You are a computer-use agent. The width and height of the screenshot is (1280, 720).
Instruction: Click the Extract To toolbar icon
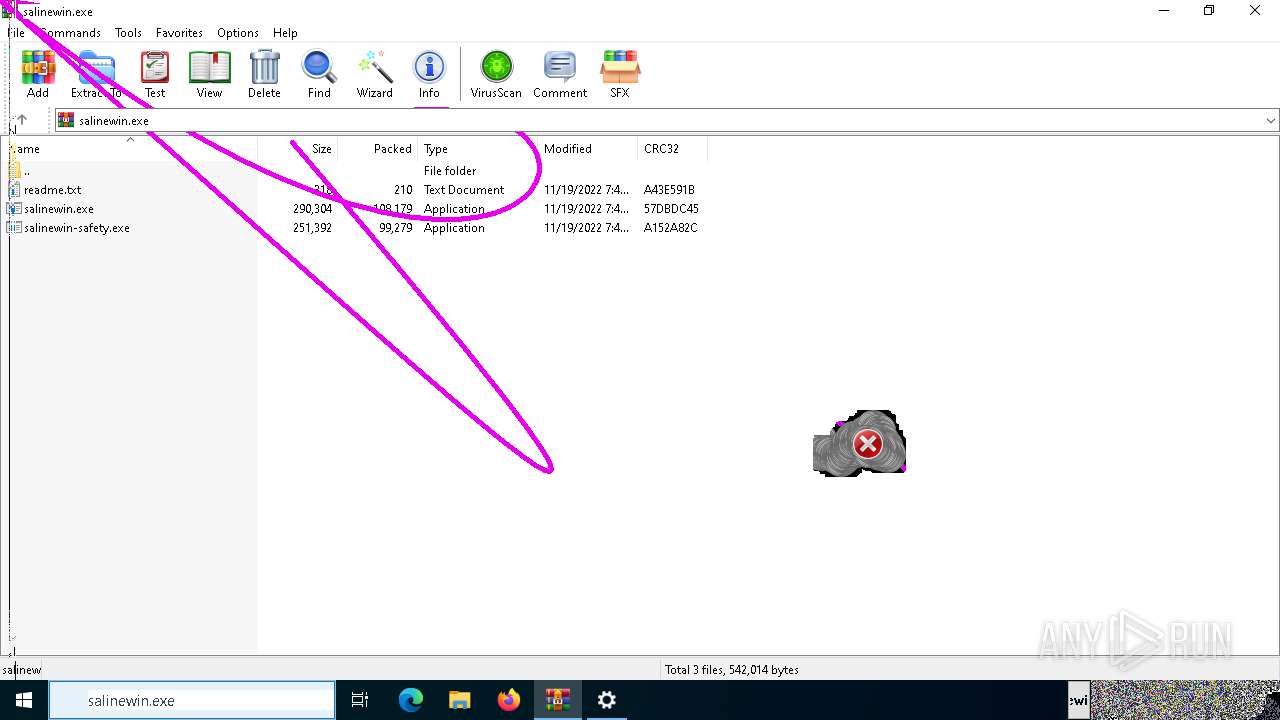96,74
